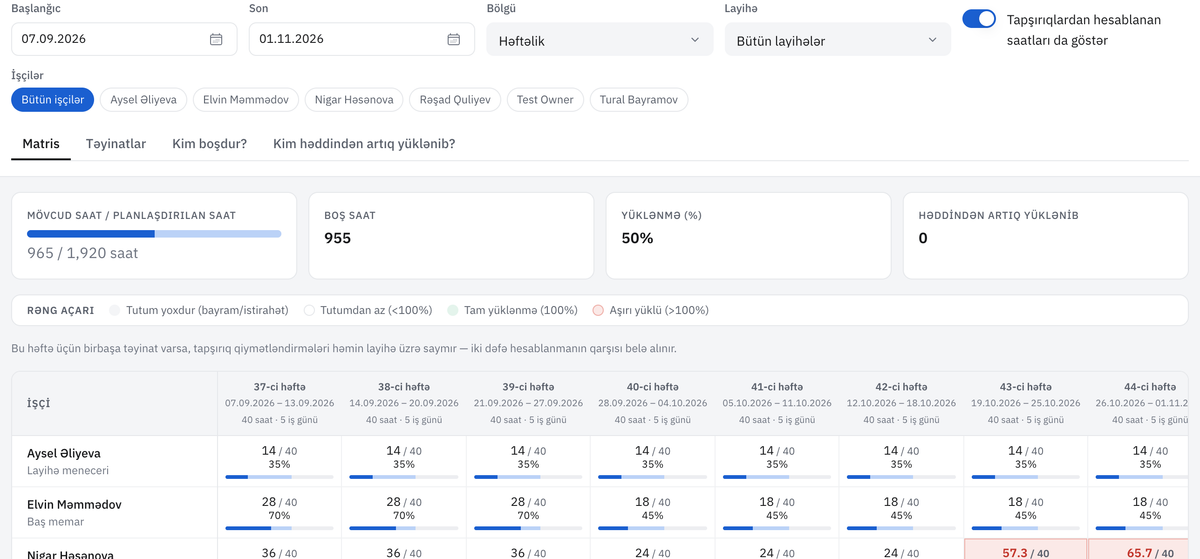1200x559 pixels.
Task: Click Nigar Həsənova's overloaded 65.7 cell
Action: (x=1140, y=549)
